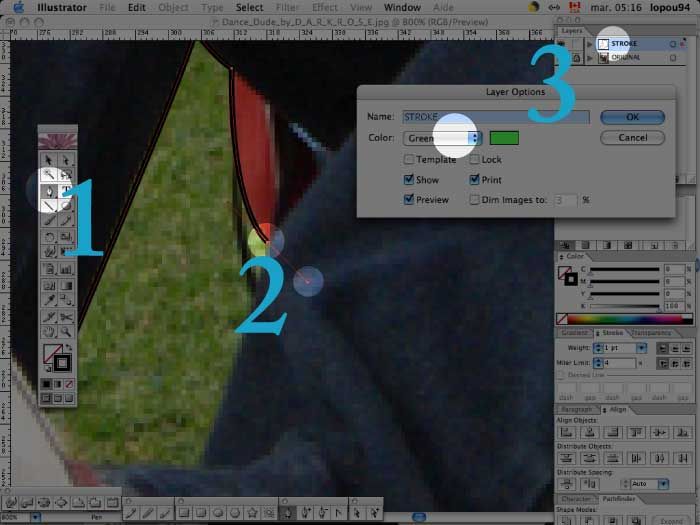Select the Pen tool in the toolbox
Image resolution: width=700 pixels, height=525 pixels.
tap(49, 191)
